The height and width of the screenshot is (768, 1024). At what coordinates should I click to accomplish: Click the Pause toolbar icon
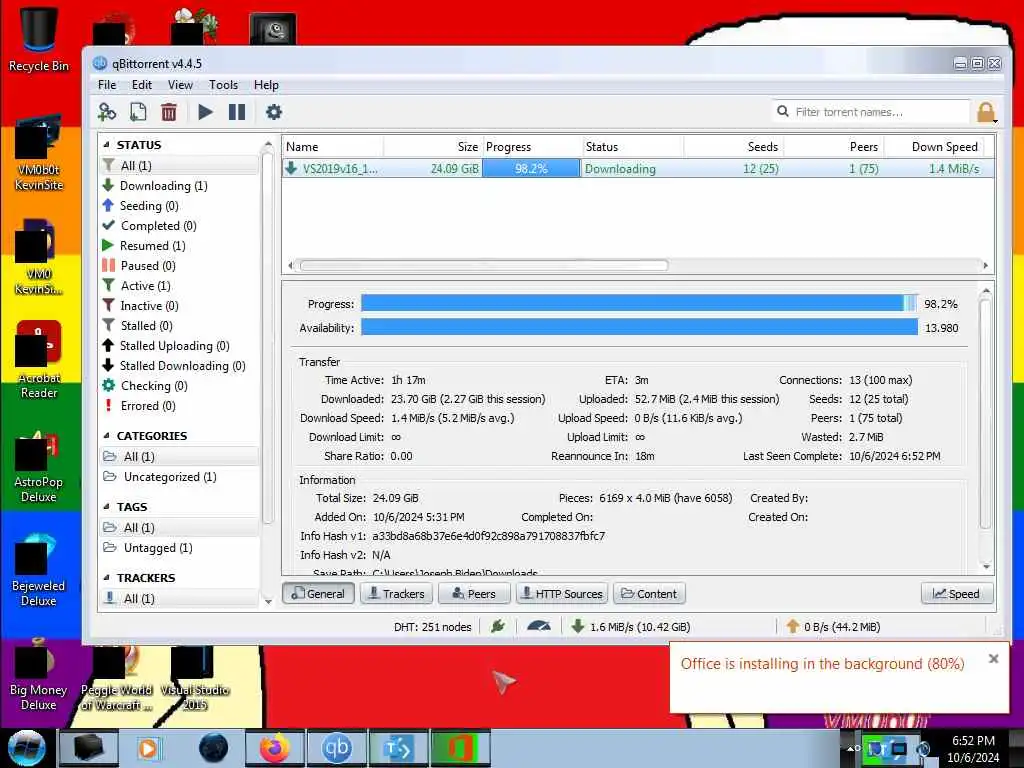[236, 112]
